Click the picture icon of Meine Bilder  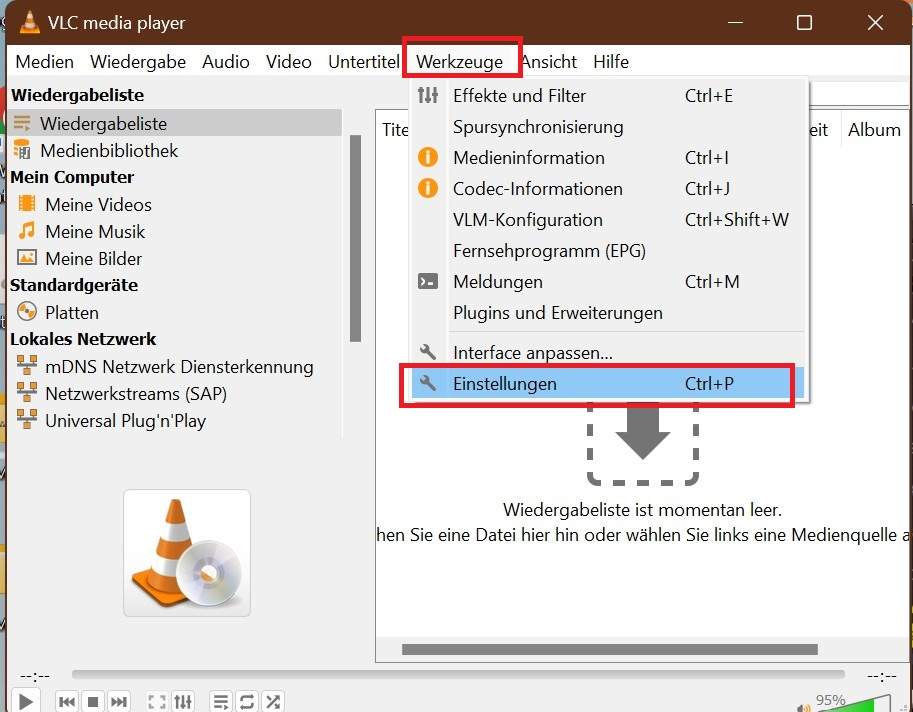[27, 257]
